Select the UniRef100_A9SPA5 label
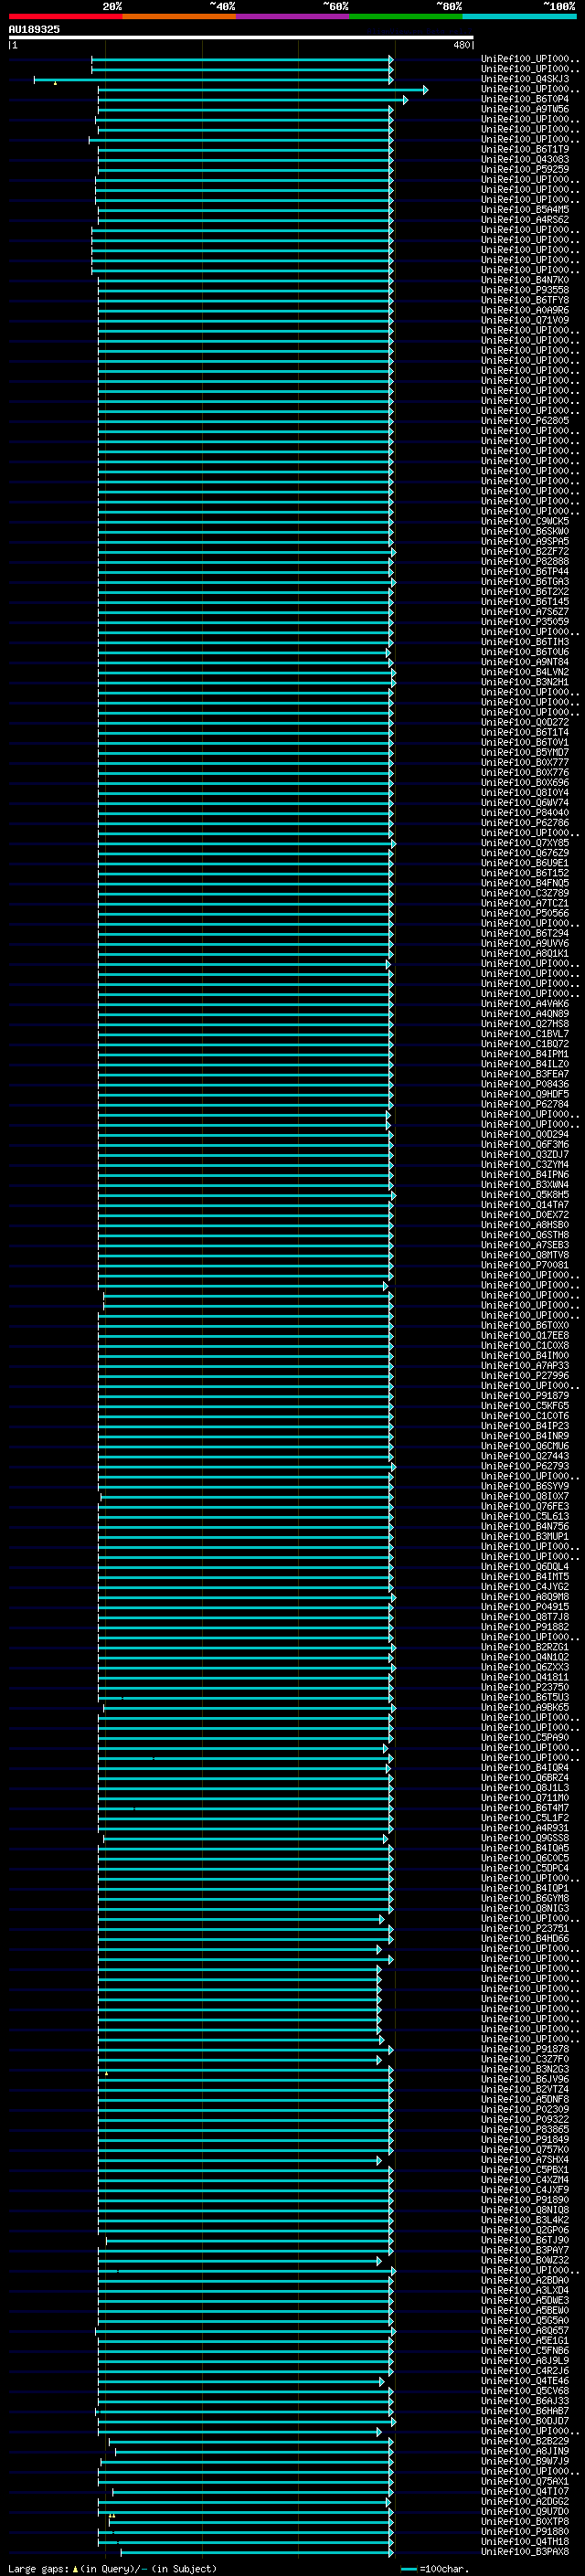 pyautogui.click(x=525, y=541)
